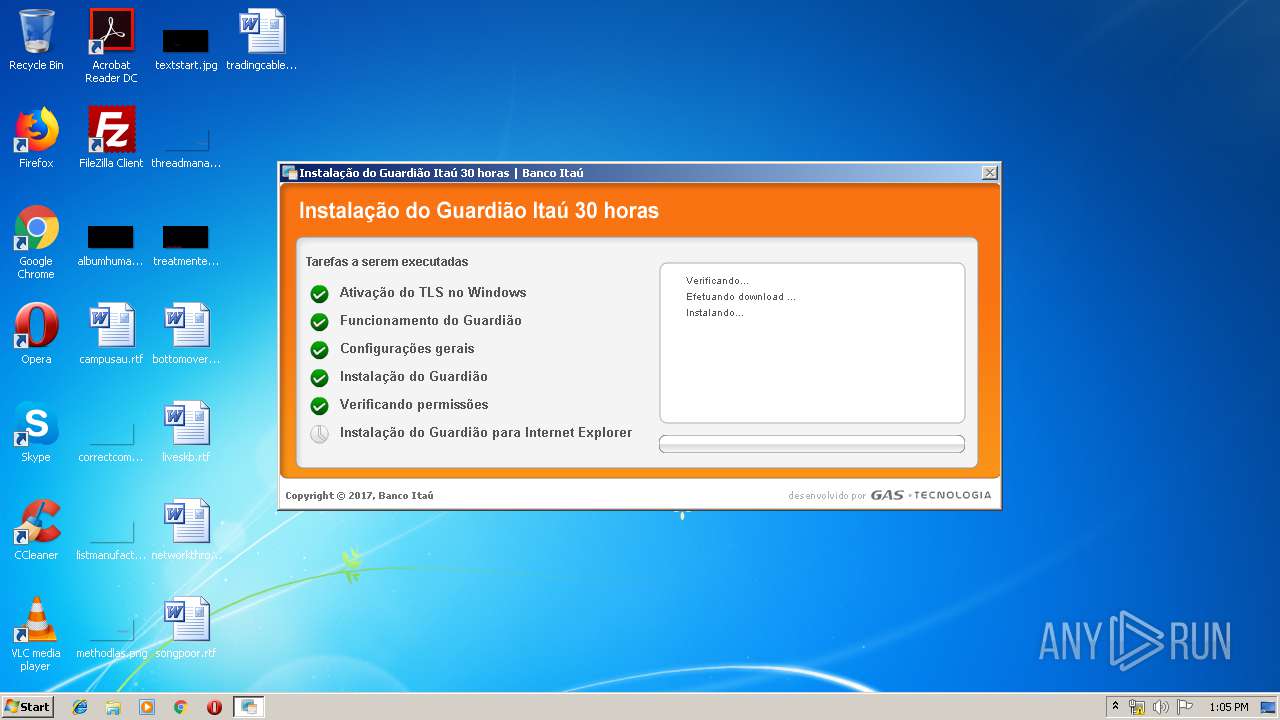
Task: Launch VLC media player shortcut
Action: [x=36, y=634]
